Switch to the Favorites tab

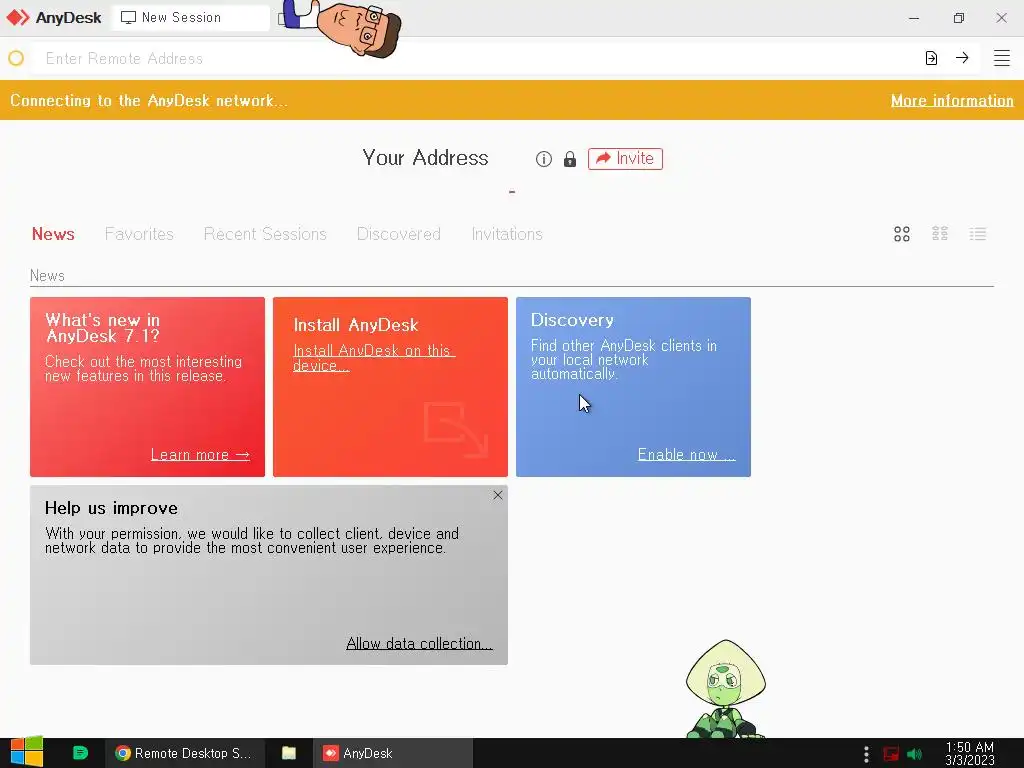[x=139, y=234]
